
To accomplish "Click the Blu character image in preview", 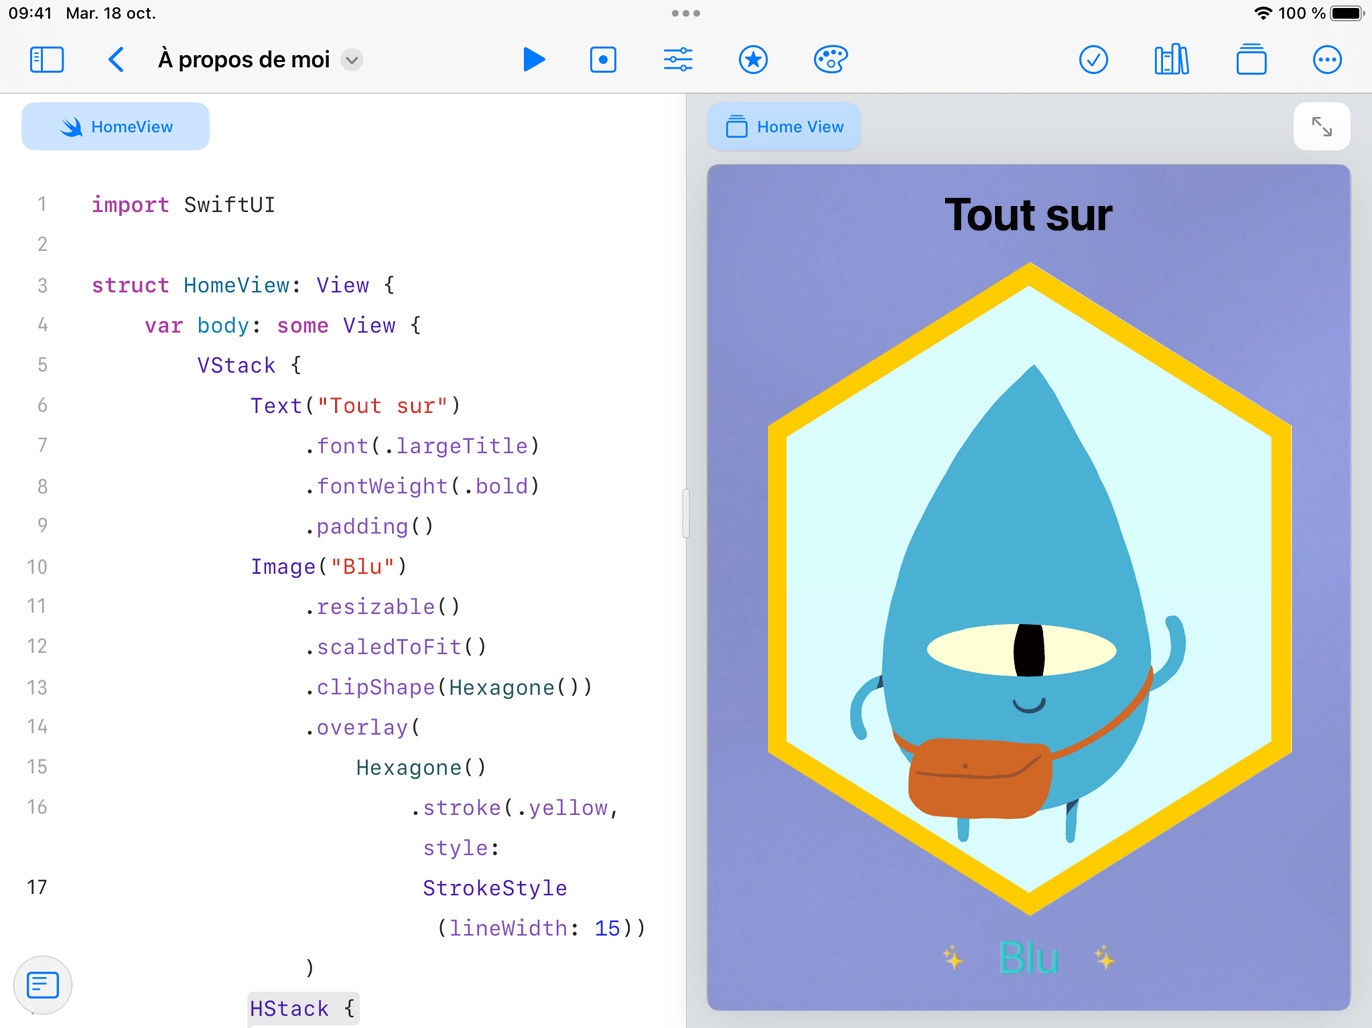I will [1030, 589].
